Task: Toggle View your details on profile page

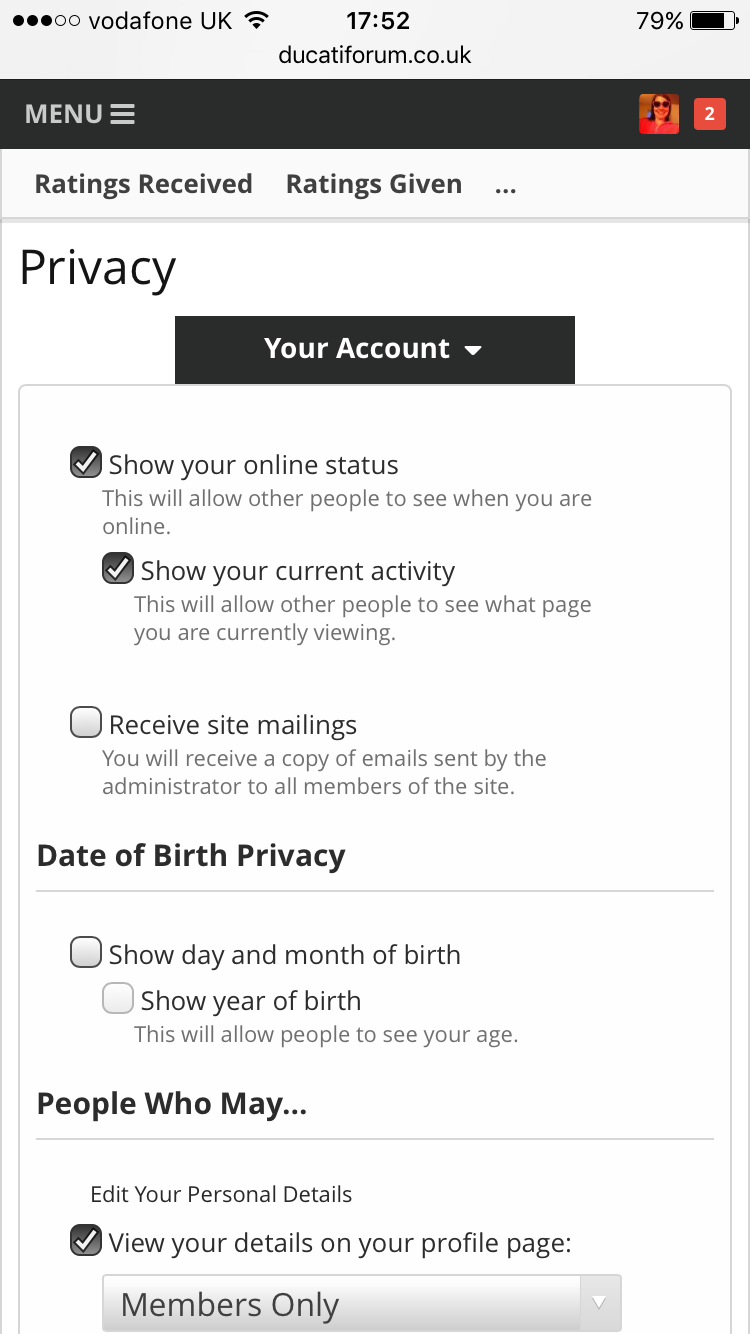Action: click(86, 1241)
